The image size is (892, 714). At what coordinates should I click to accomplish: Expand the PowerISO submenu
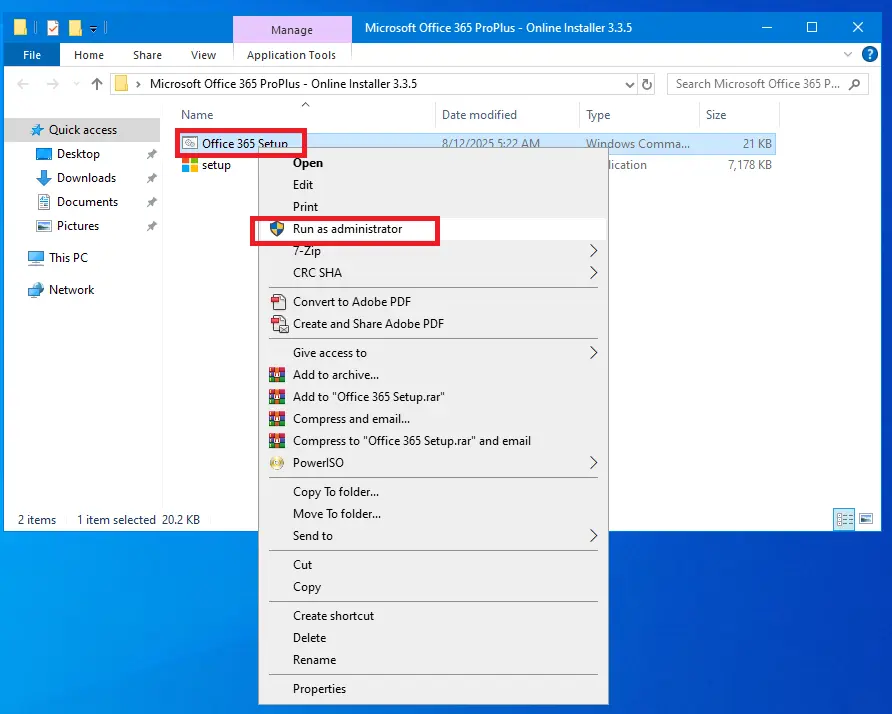[x=433, y=463]
